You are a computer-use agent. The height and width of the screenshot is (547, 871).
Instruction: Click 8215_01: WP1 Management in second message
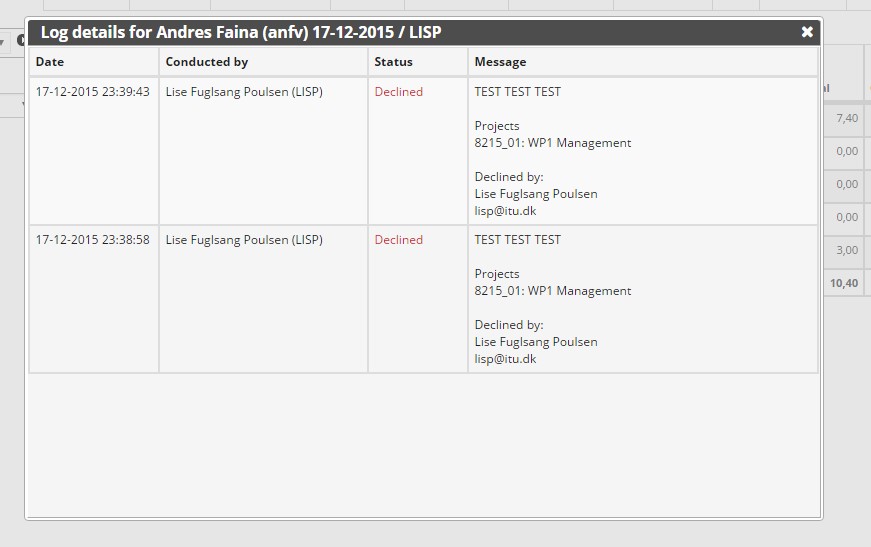tap(552, 291)
